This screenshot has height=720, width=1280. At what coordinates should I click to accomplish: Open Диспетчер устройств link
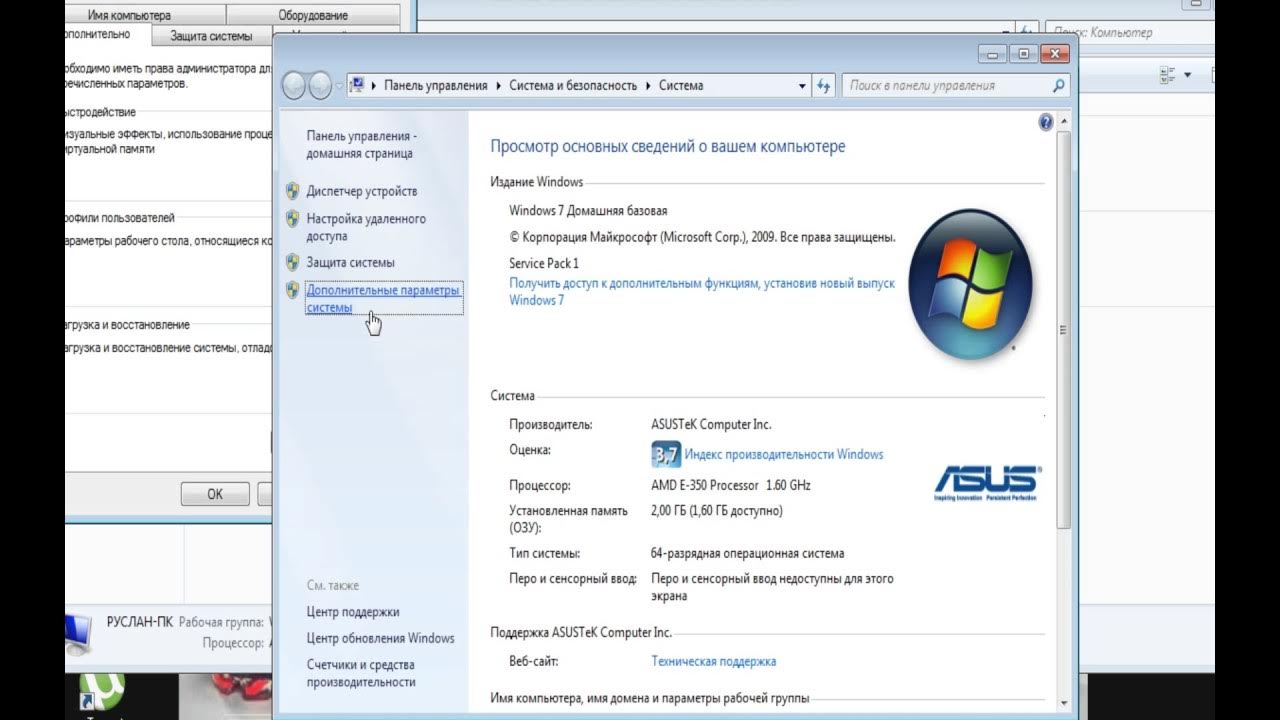coord(362,191)
